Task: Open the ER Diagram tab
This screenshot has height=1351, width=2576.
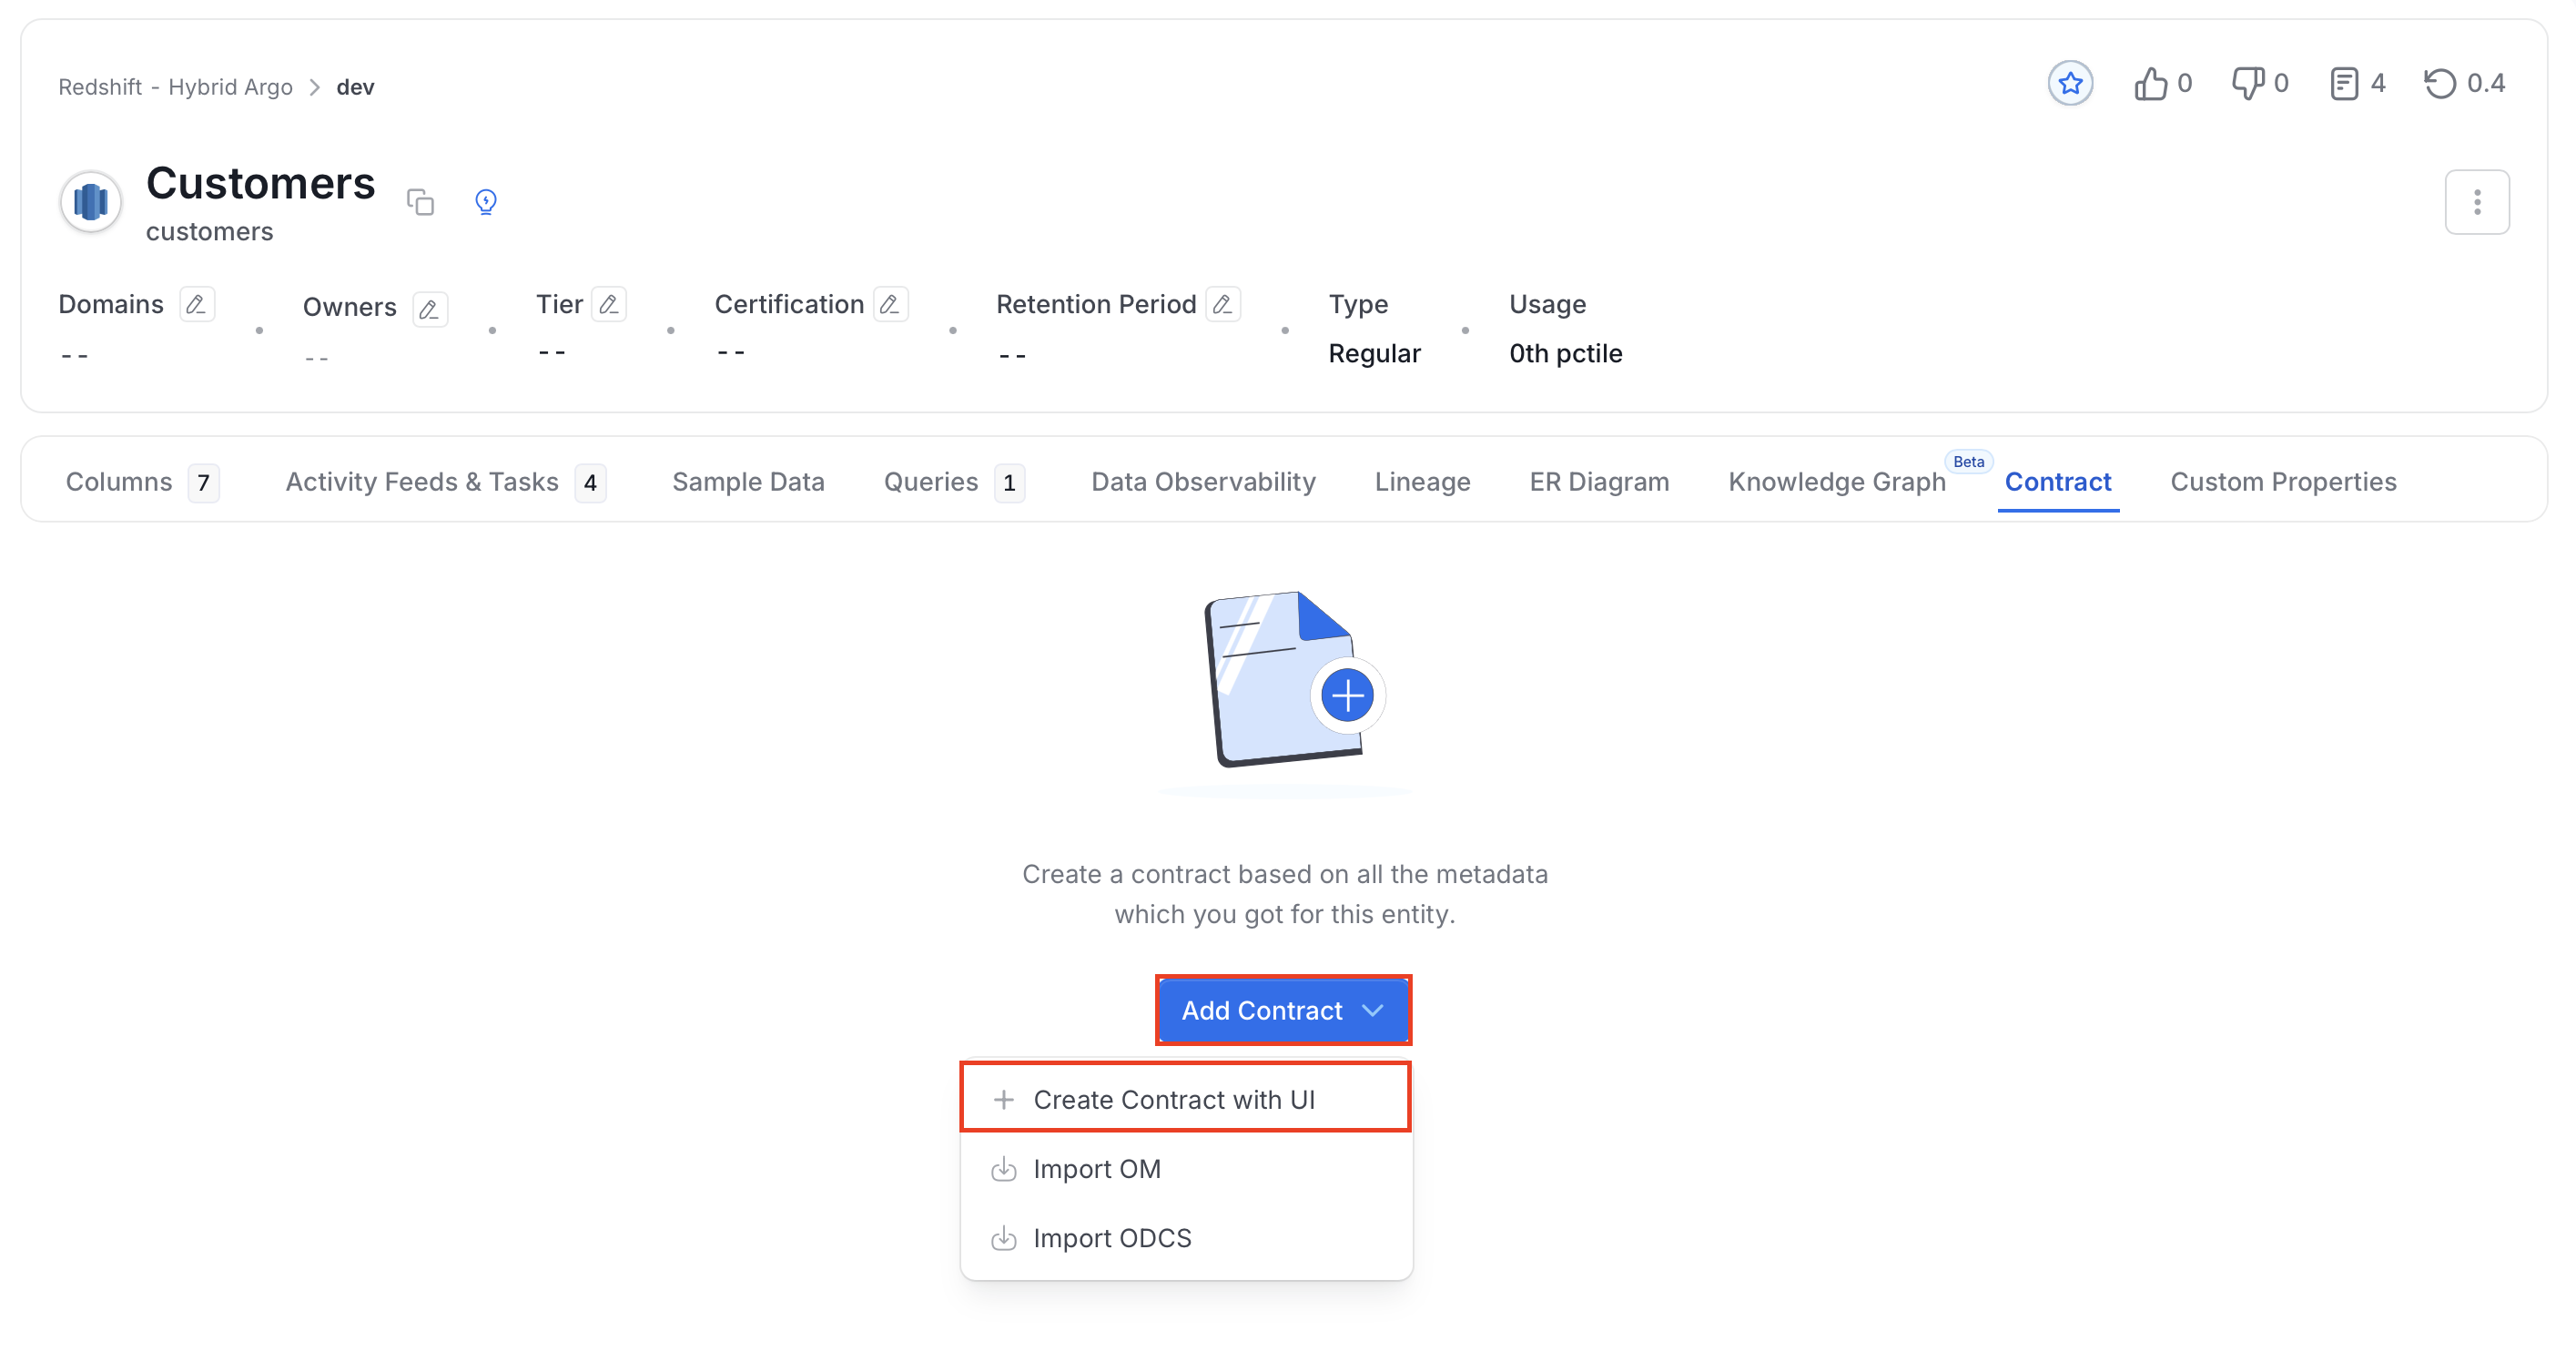Action: tap(1599, 482)
